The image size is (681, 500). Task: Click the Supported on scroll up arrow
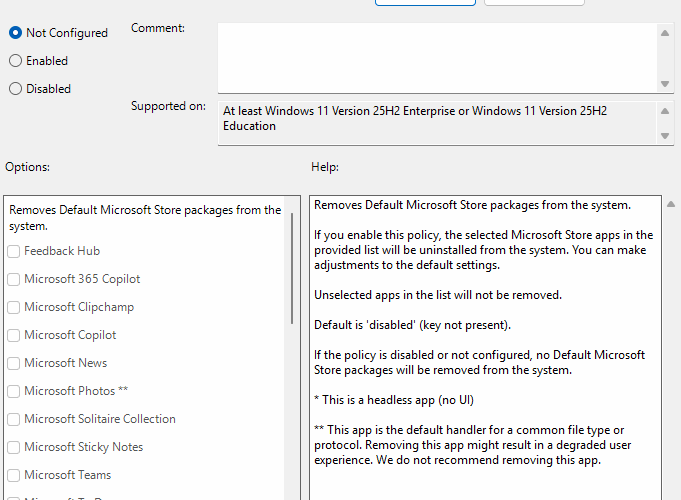665,110
